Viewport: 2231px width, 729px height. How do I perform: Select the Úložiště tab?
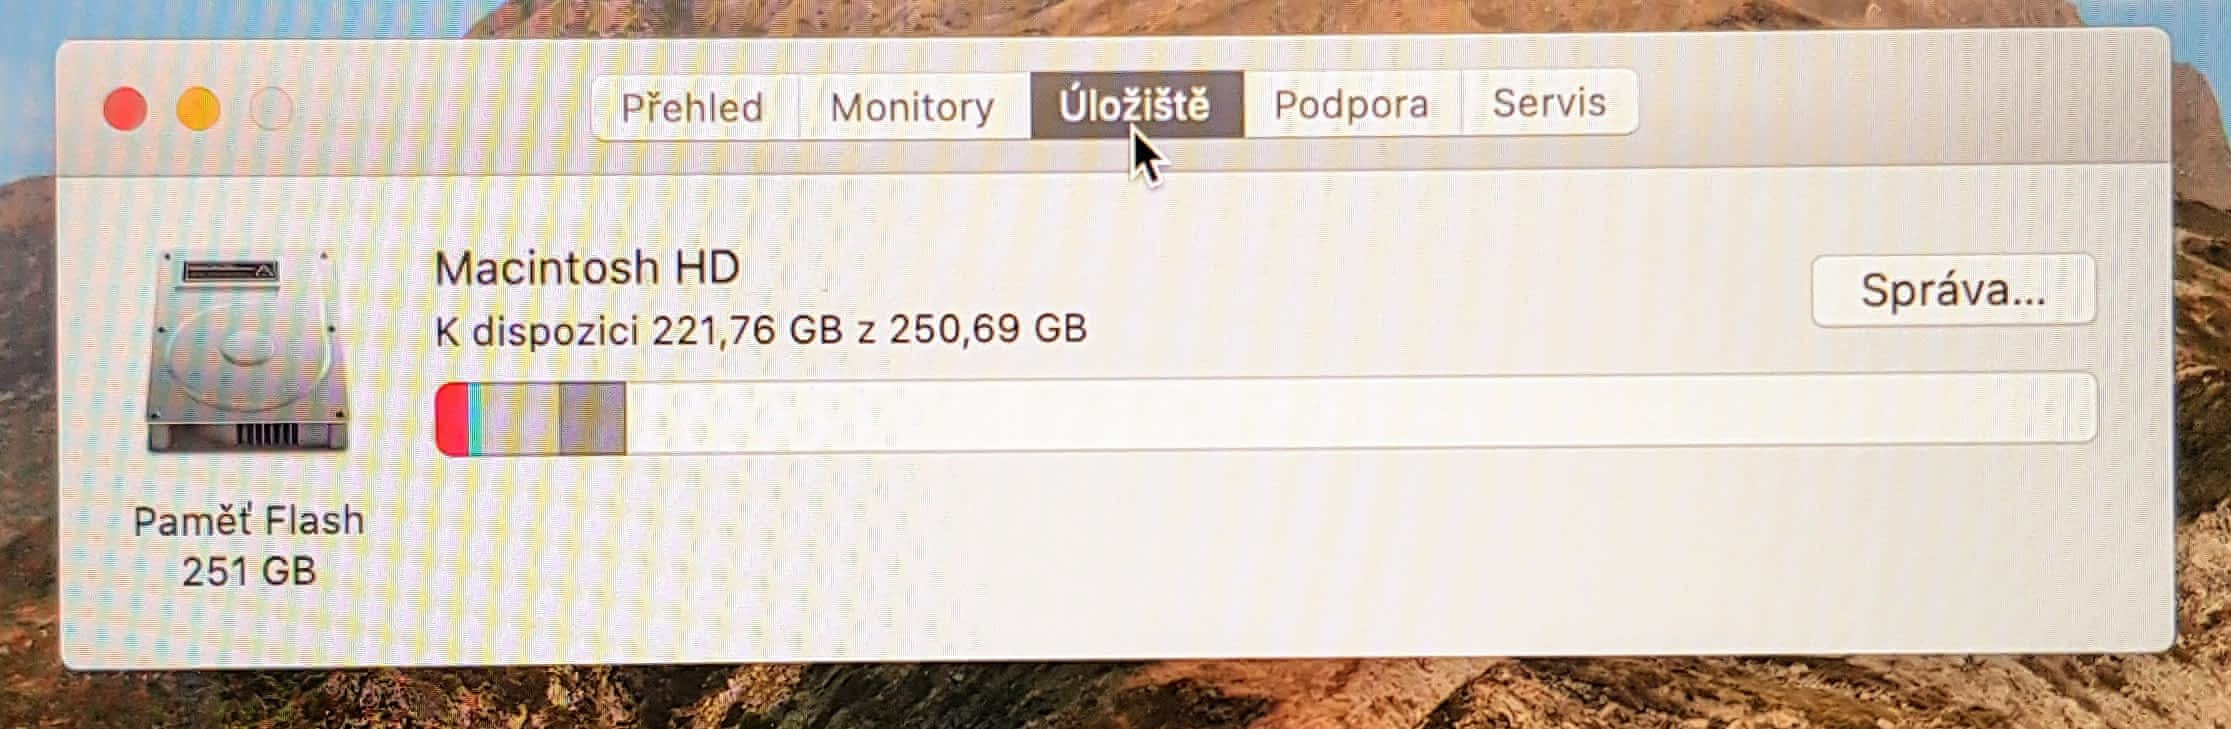(x=1136, y=104)
